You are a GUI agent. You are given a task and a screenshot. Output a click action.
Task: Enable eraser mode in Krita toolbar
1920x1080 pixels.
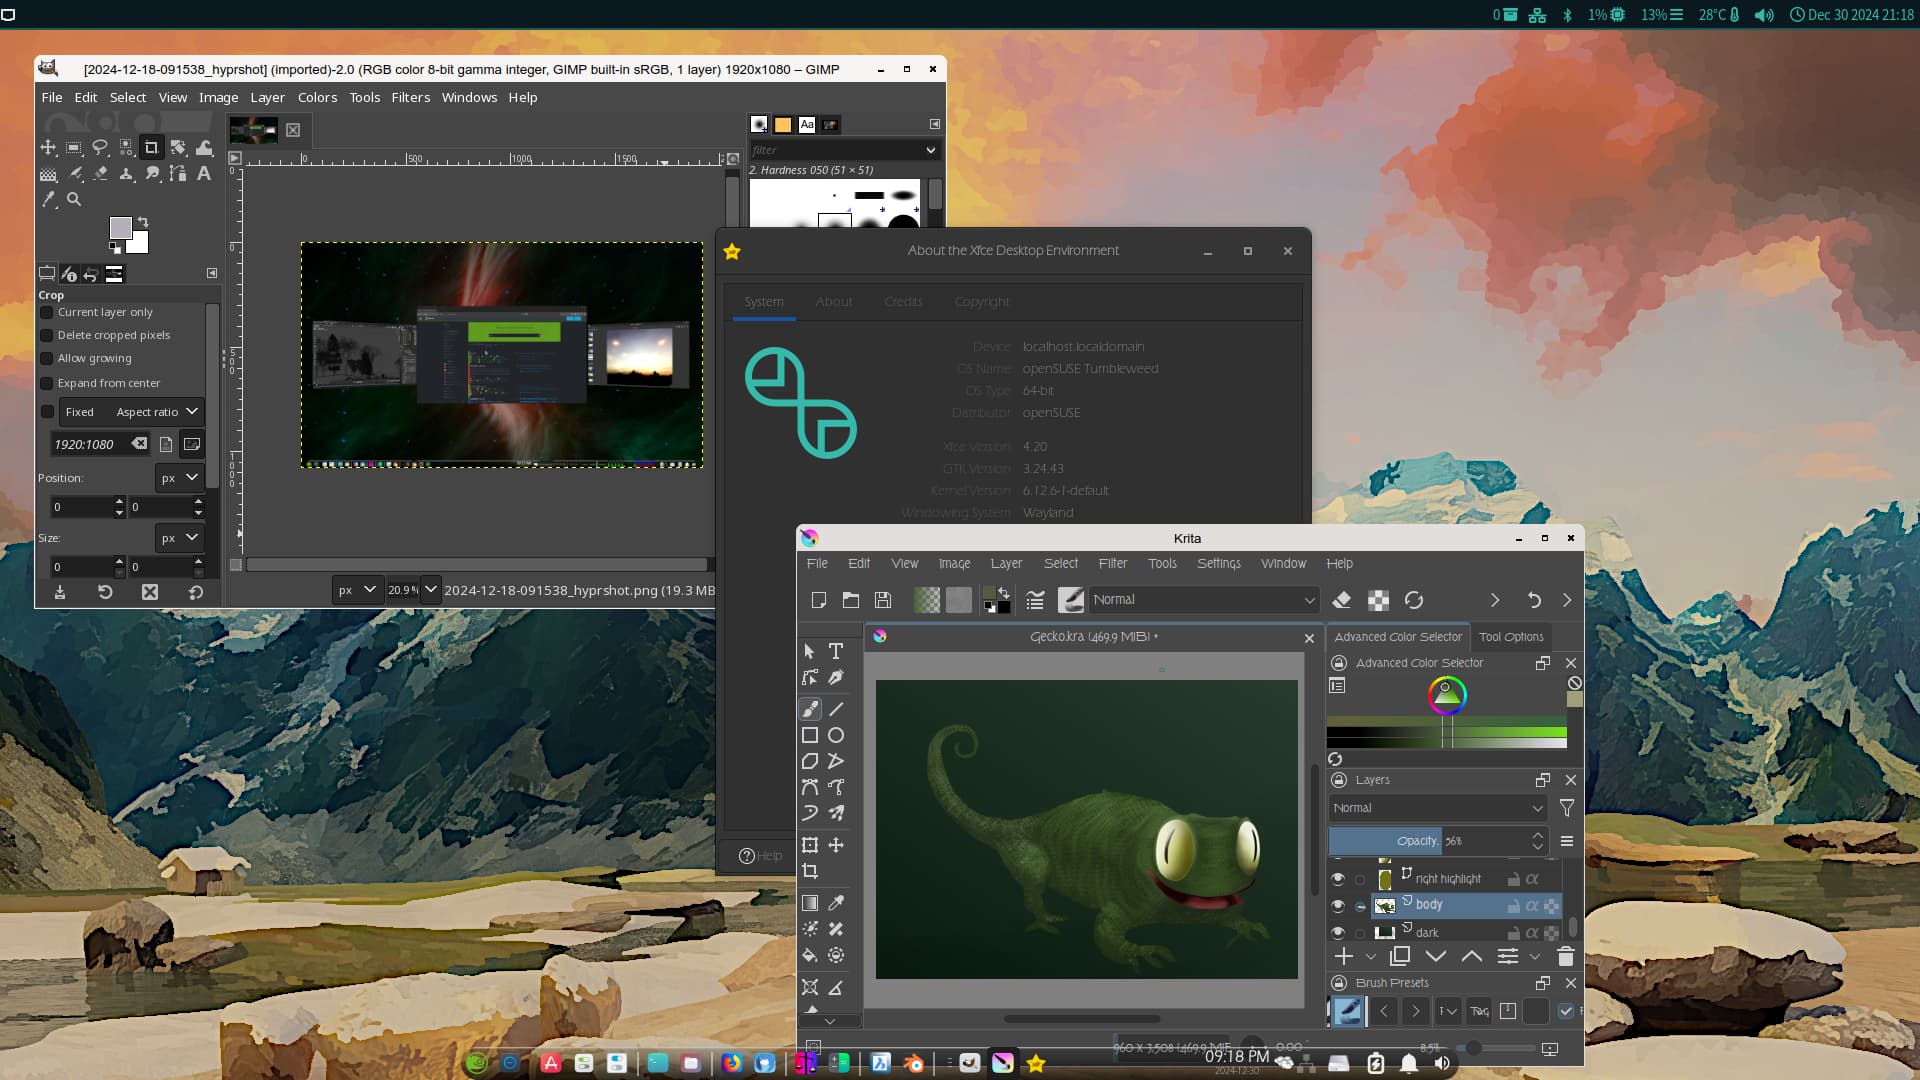(1342, 600)
